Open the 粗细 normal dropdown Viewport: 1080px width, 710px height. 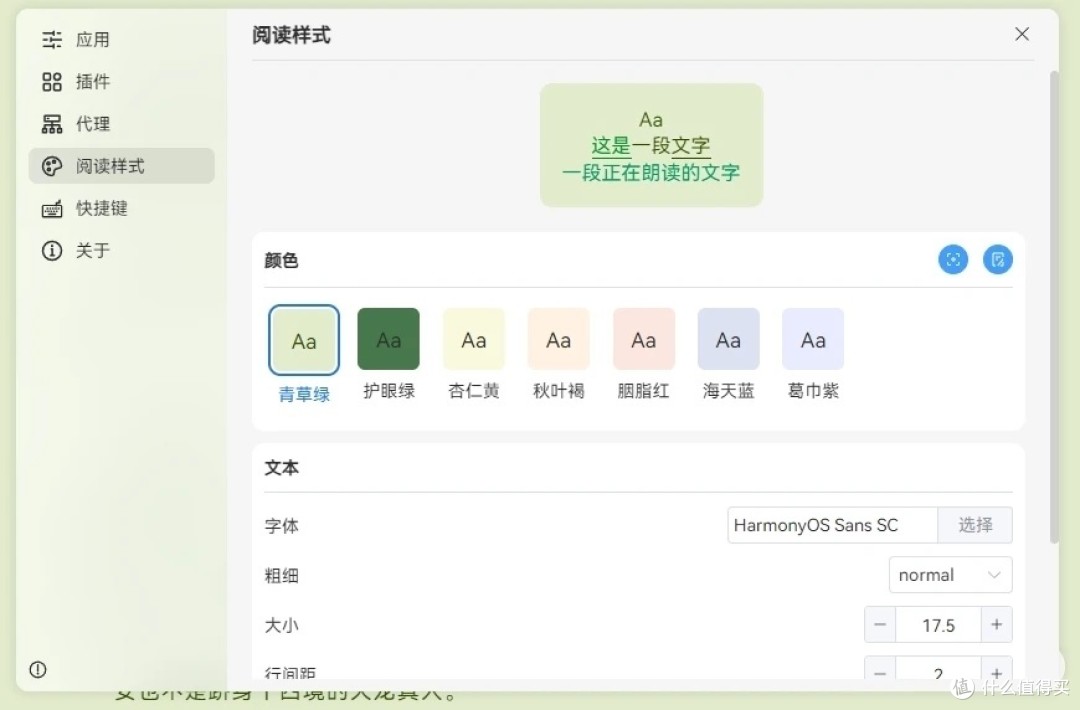pyautogui.click(x=950, y=575)
